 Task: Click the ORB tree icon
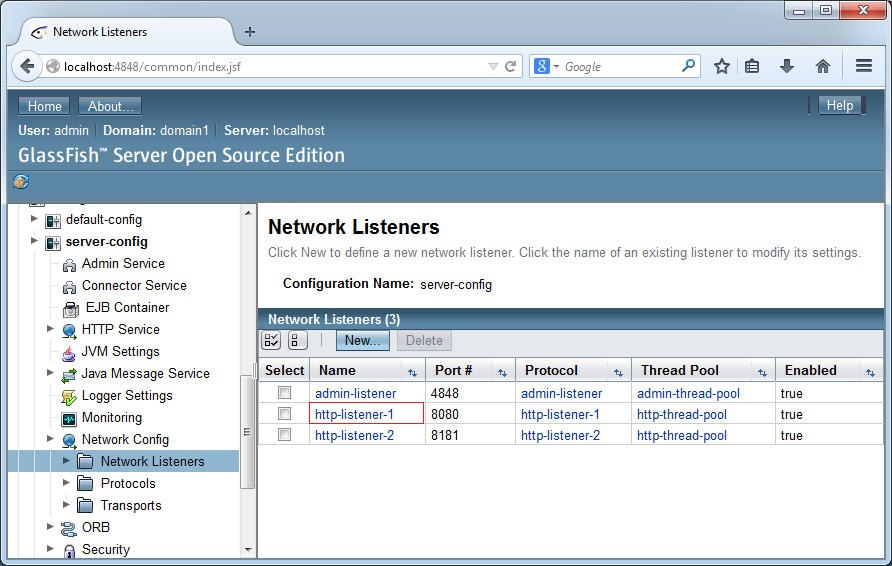[x=69, y=529]
